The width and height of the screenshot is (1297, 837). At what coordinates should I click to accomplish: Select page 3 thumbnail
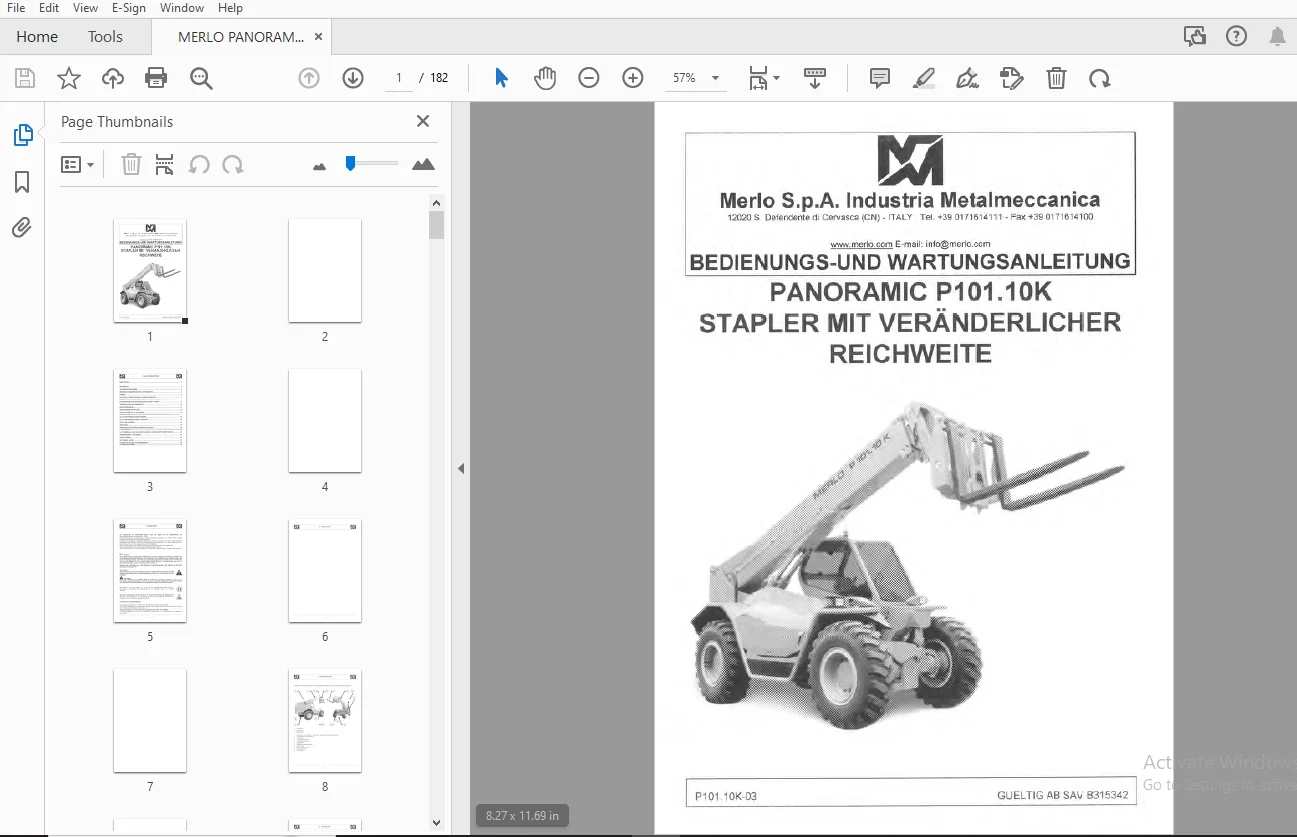(150, 421)
